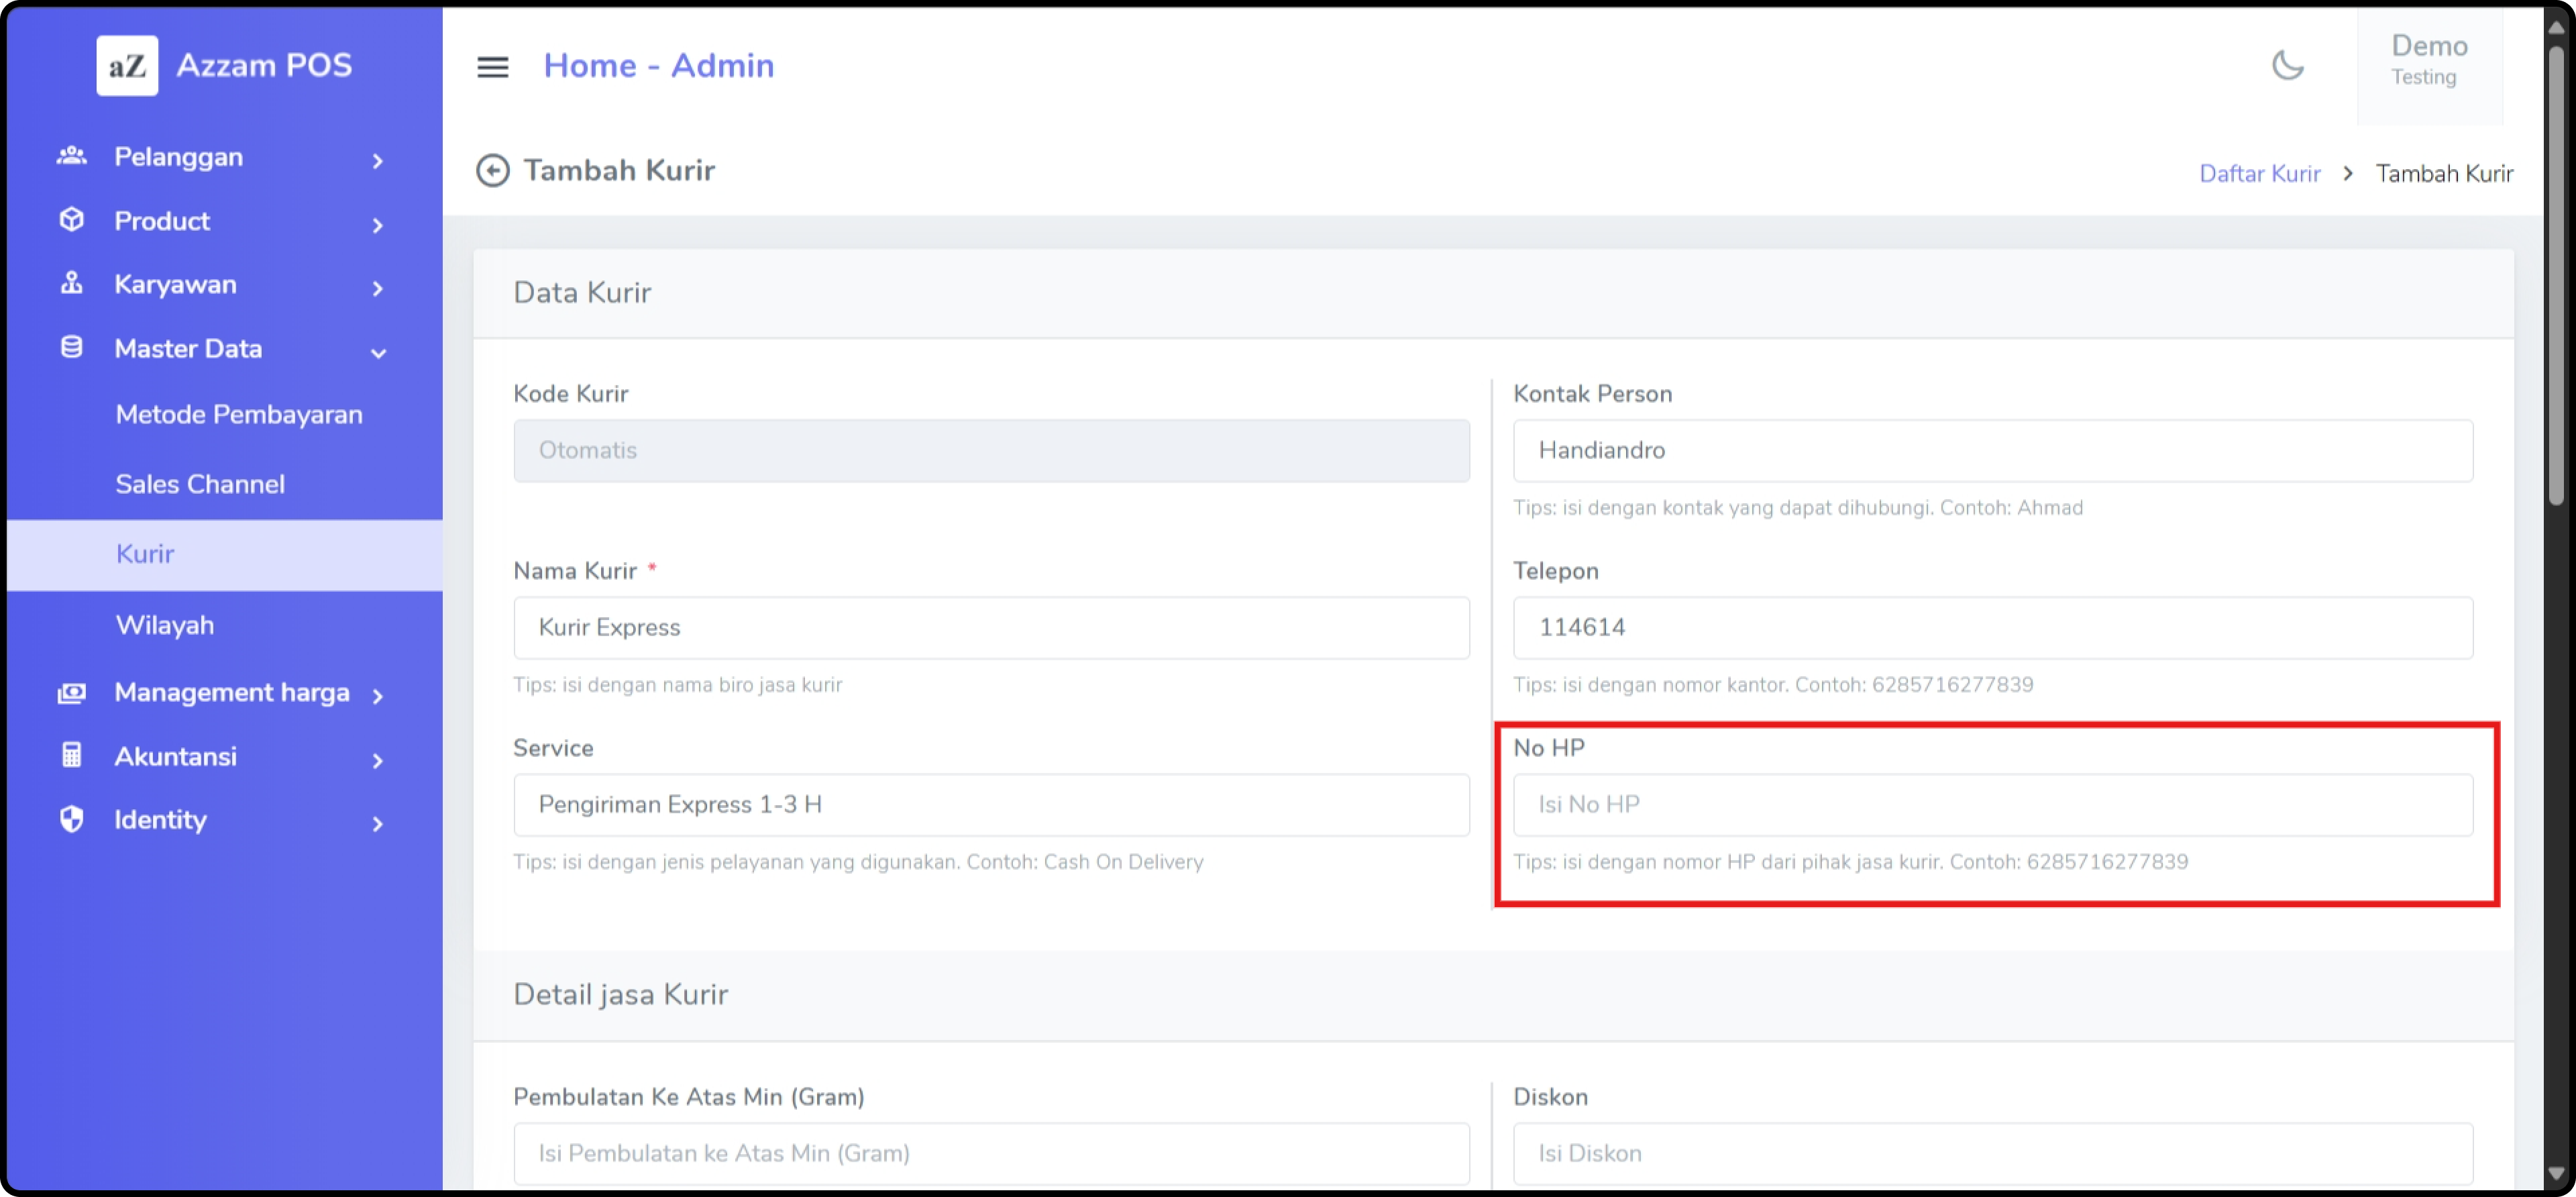The height and width of the screenshot is (1197, 2576).
Task: Click the Identity shield icon
Action: point(71,820)
